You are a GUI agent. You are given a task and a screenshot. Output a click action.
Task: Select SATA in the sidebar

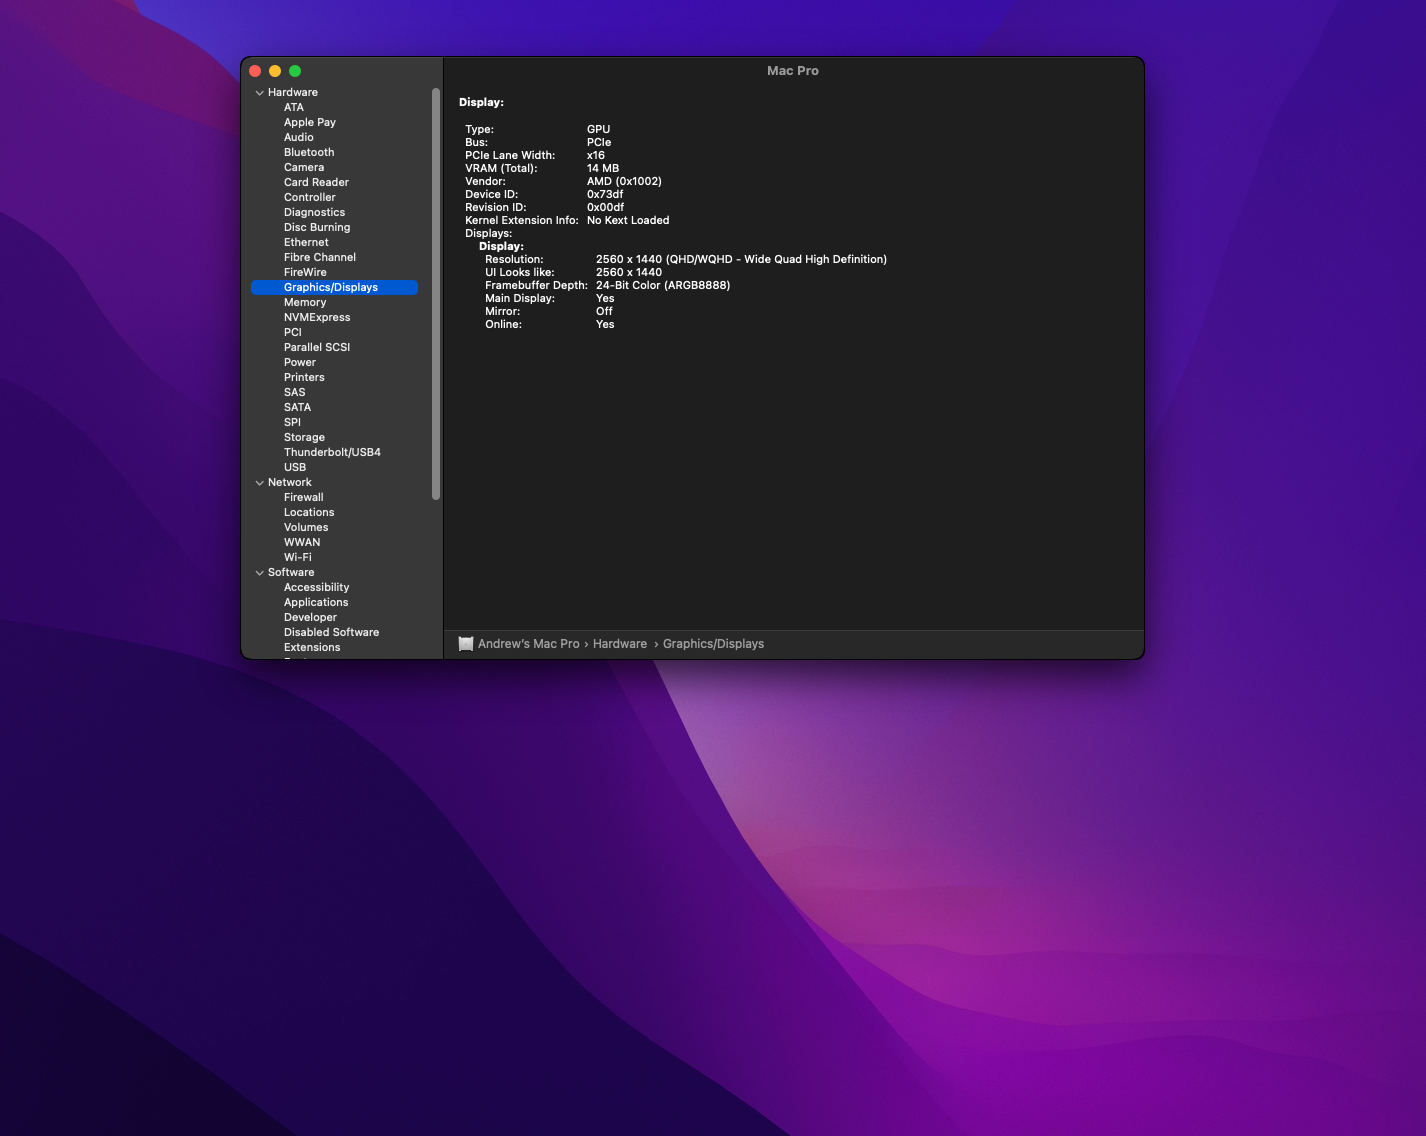coord(297,408)
